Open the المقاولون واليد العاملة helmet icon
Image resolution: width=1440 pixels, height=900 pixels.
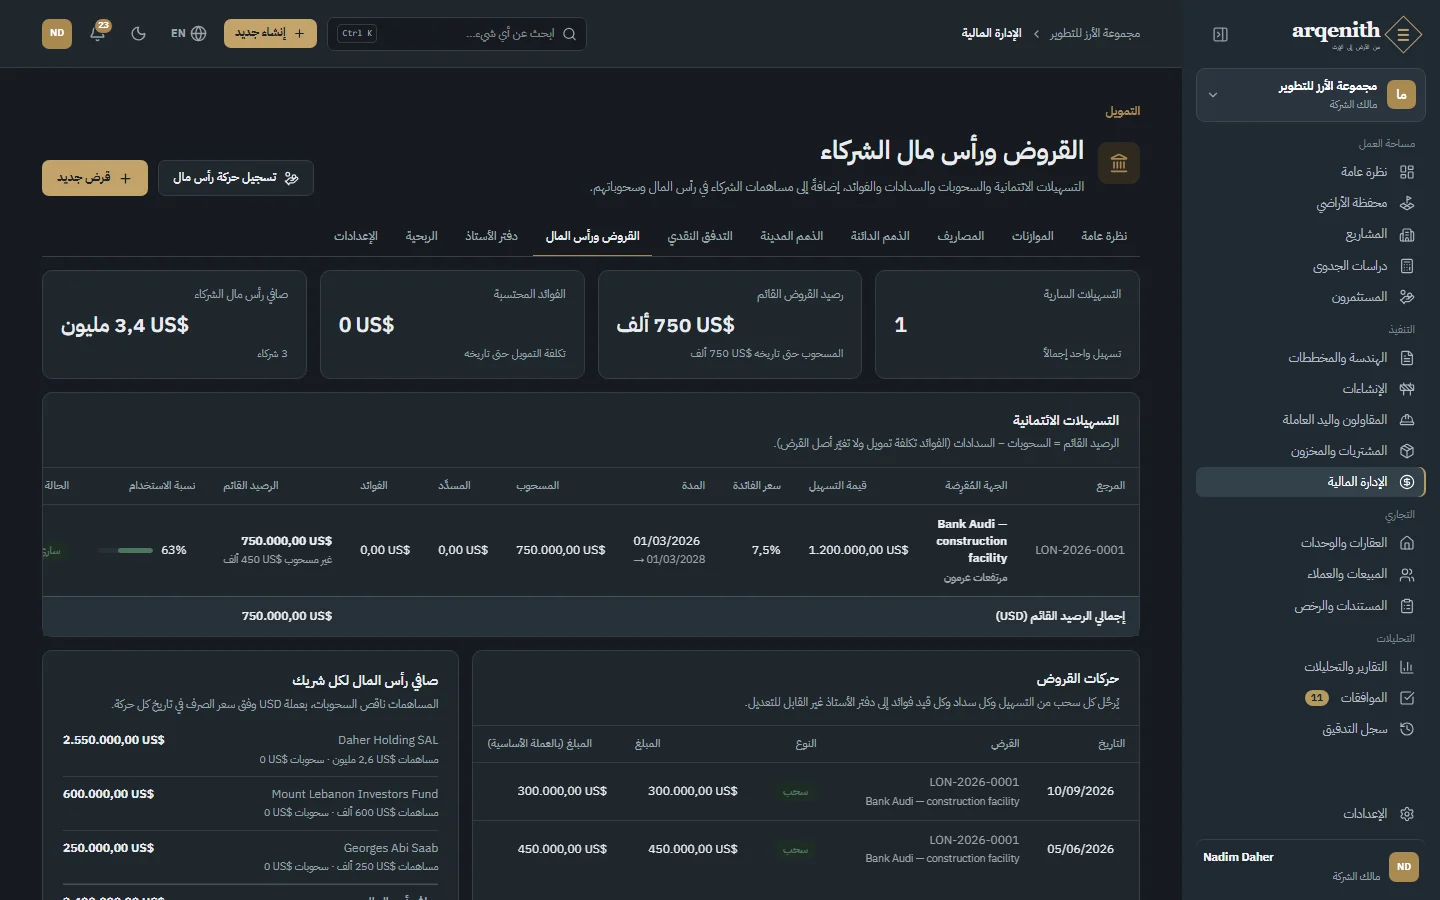(1407, 420)
